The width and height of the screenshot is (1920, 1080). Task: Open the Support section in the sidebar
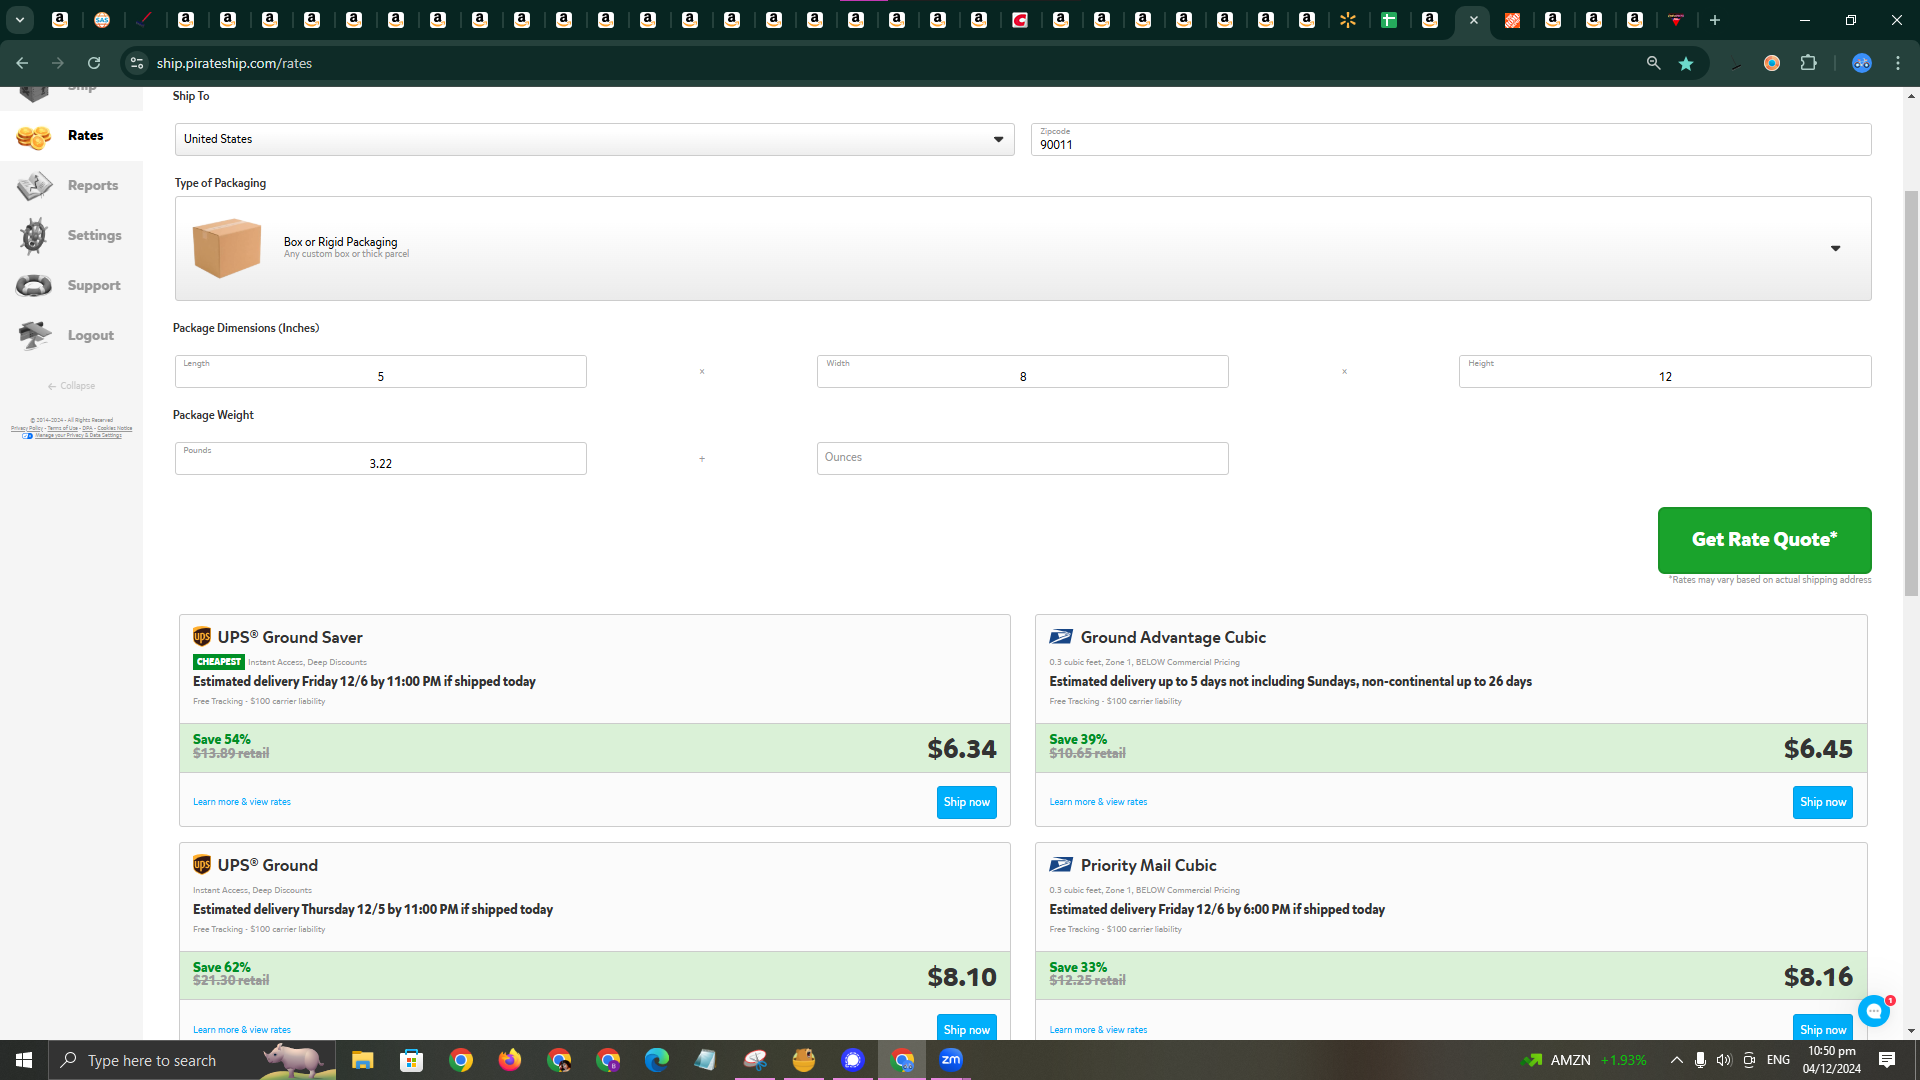click(71, 286)
